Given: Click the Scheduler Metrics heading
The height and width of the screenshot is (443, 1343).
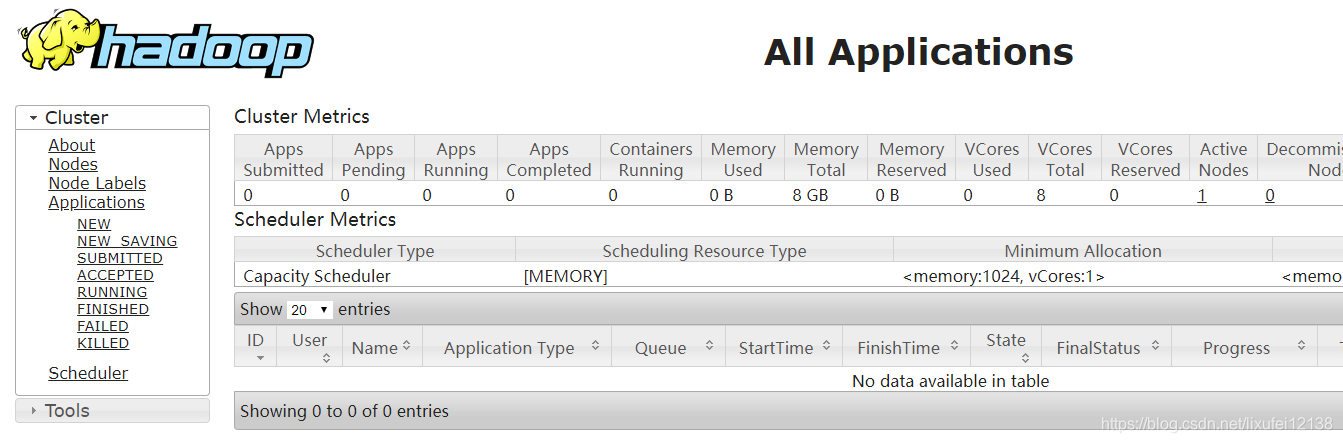Looking at the screenshot, I should click(x=315, y=219).
